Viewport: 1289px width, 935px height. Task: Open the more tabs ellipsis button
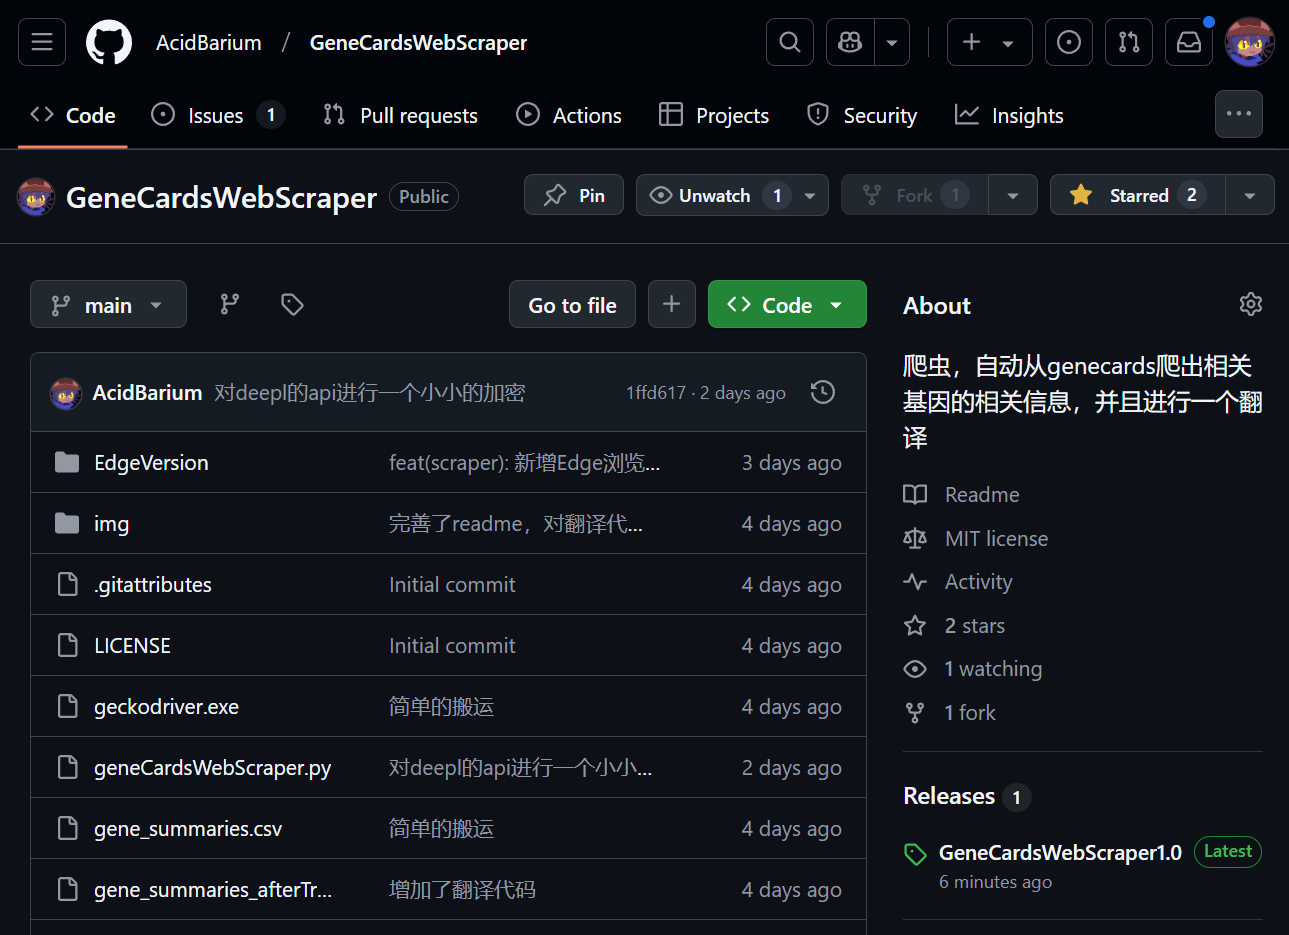pos(1239,114)
